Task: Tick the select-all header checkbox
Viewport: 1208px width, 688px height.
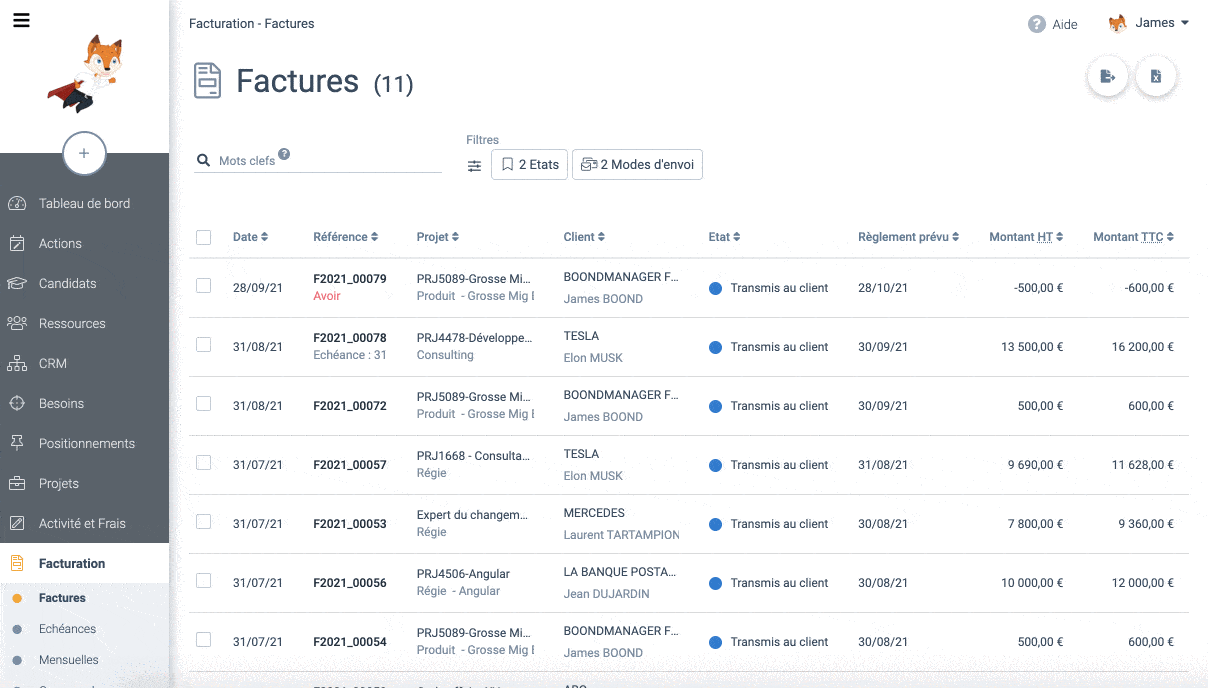Action: pyautogui.click(x=204, y=237)
